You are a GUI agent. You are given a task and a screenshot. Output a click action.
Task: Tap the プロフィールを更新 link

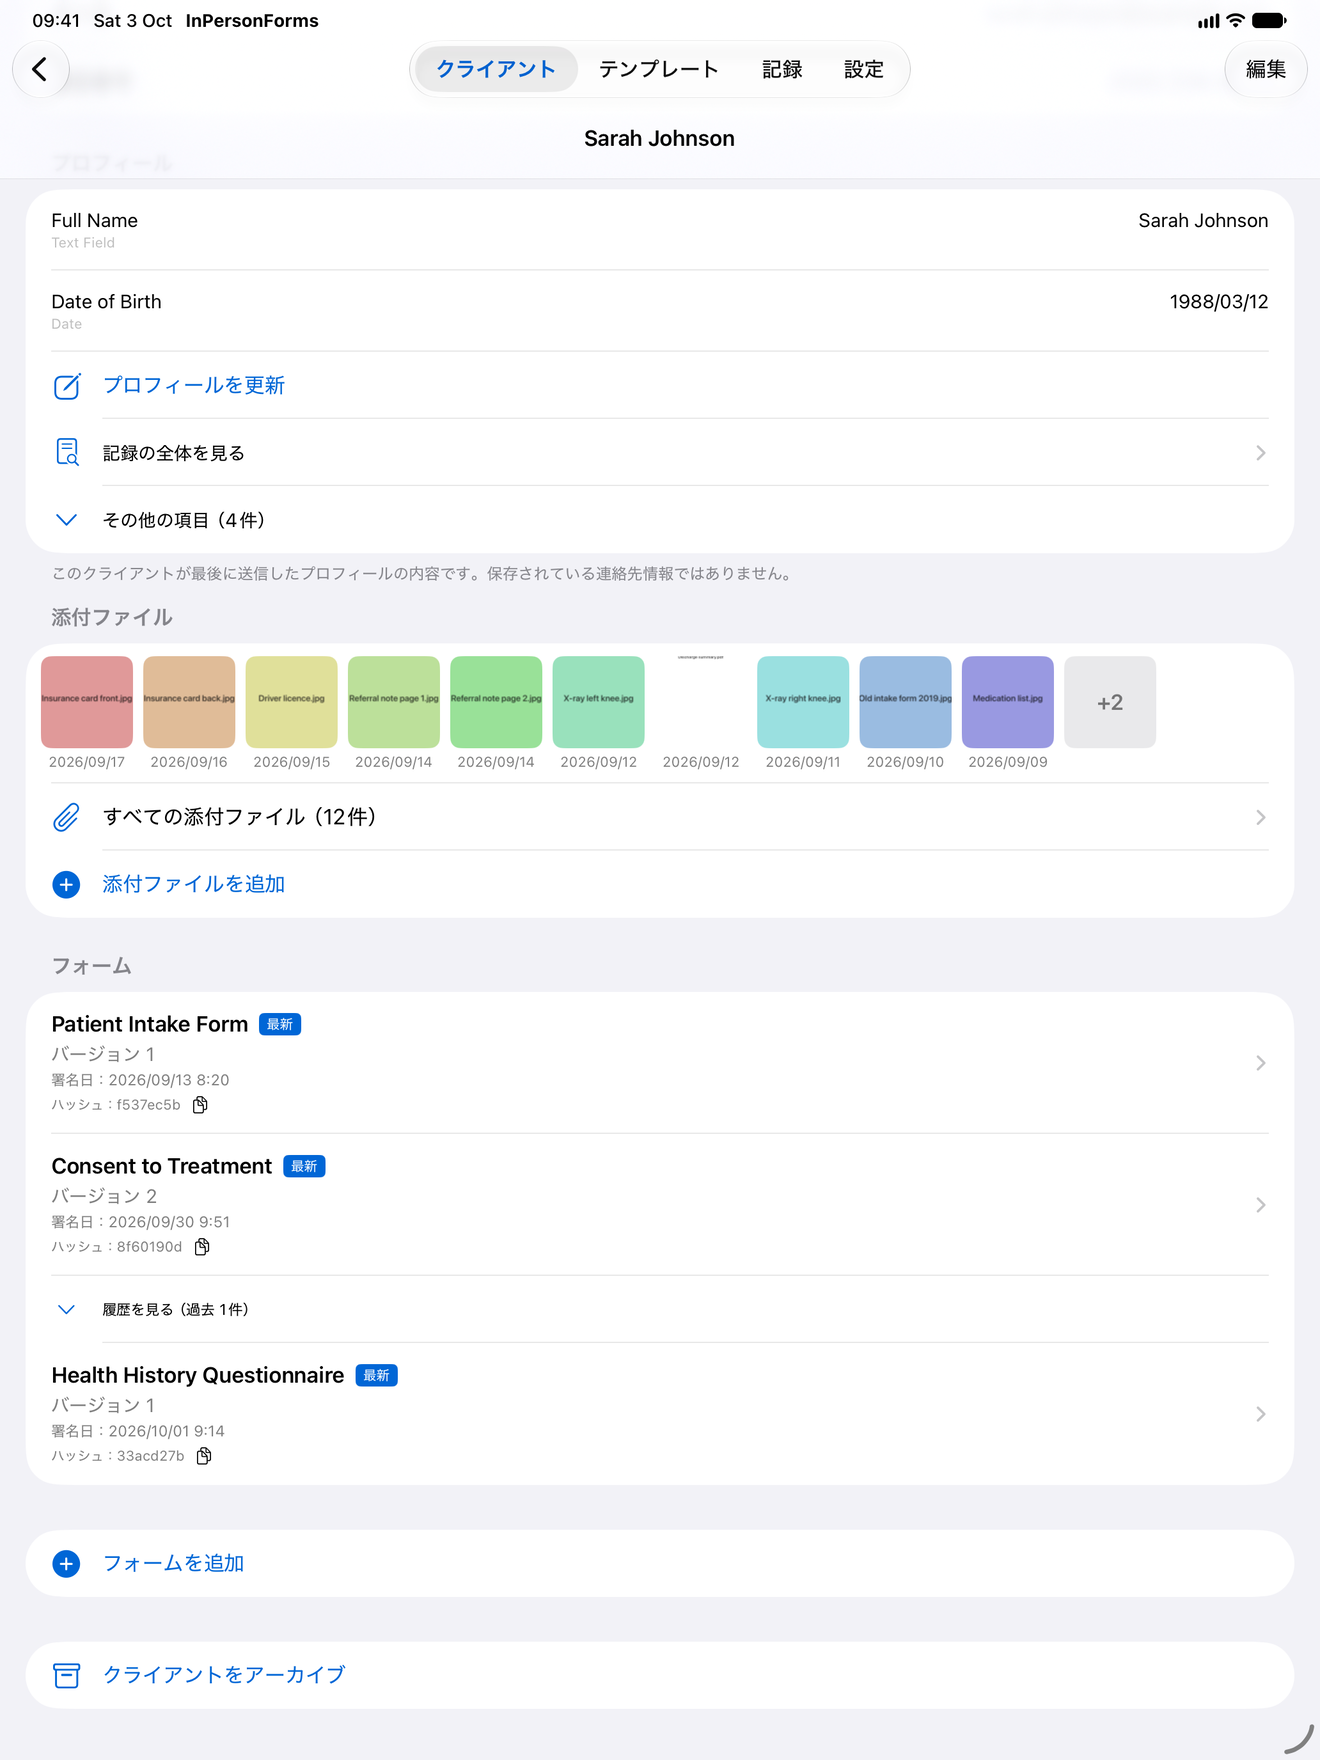click(194, 385)
